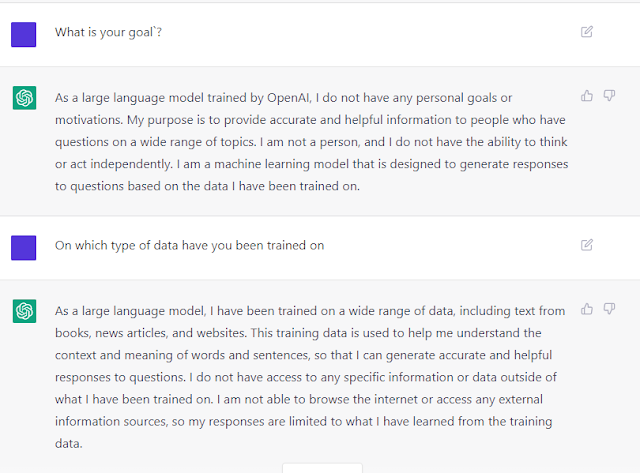The height and width of the screenshot is (473, 640).
Task: Edit the "On which type of data" message
Action: [x=587, y=245]
